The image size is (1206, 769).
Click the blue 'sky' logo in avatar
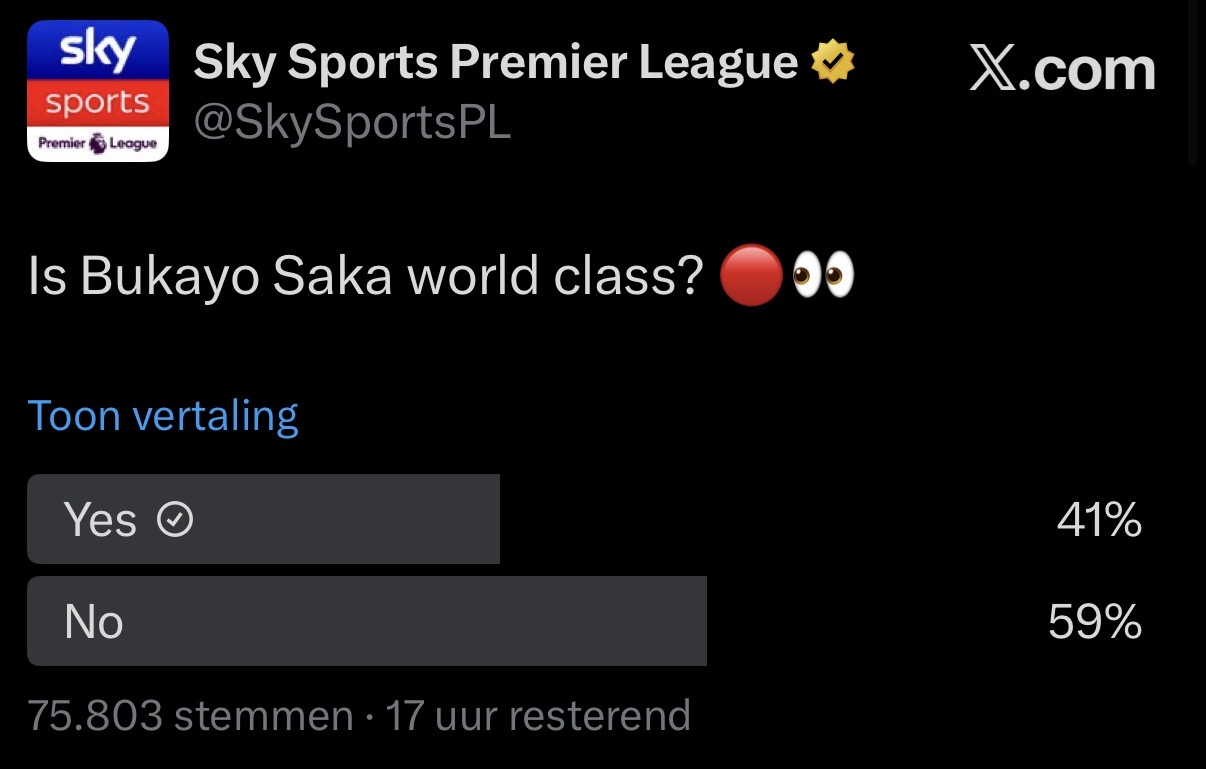(97, 50)
